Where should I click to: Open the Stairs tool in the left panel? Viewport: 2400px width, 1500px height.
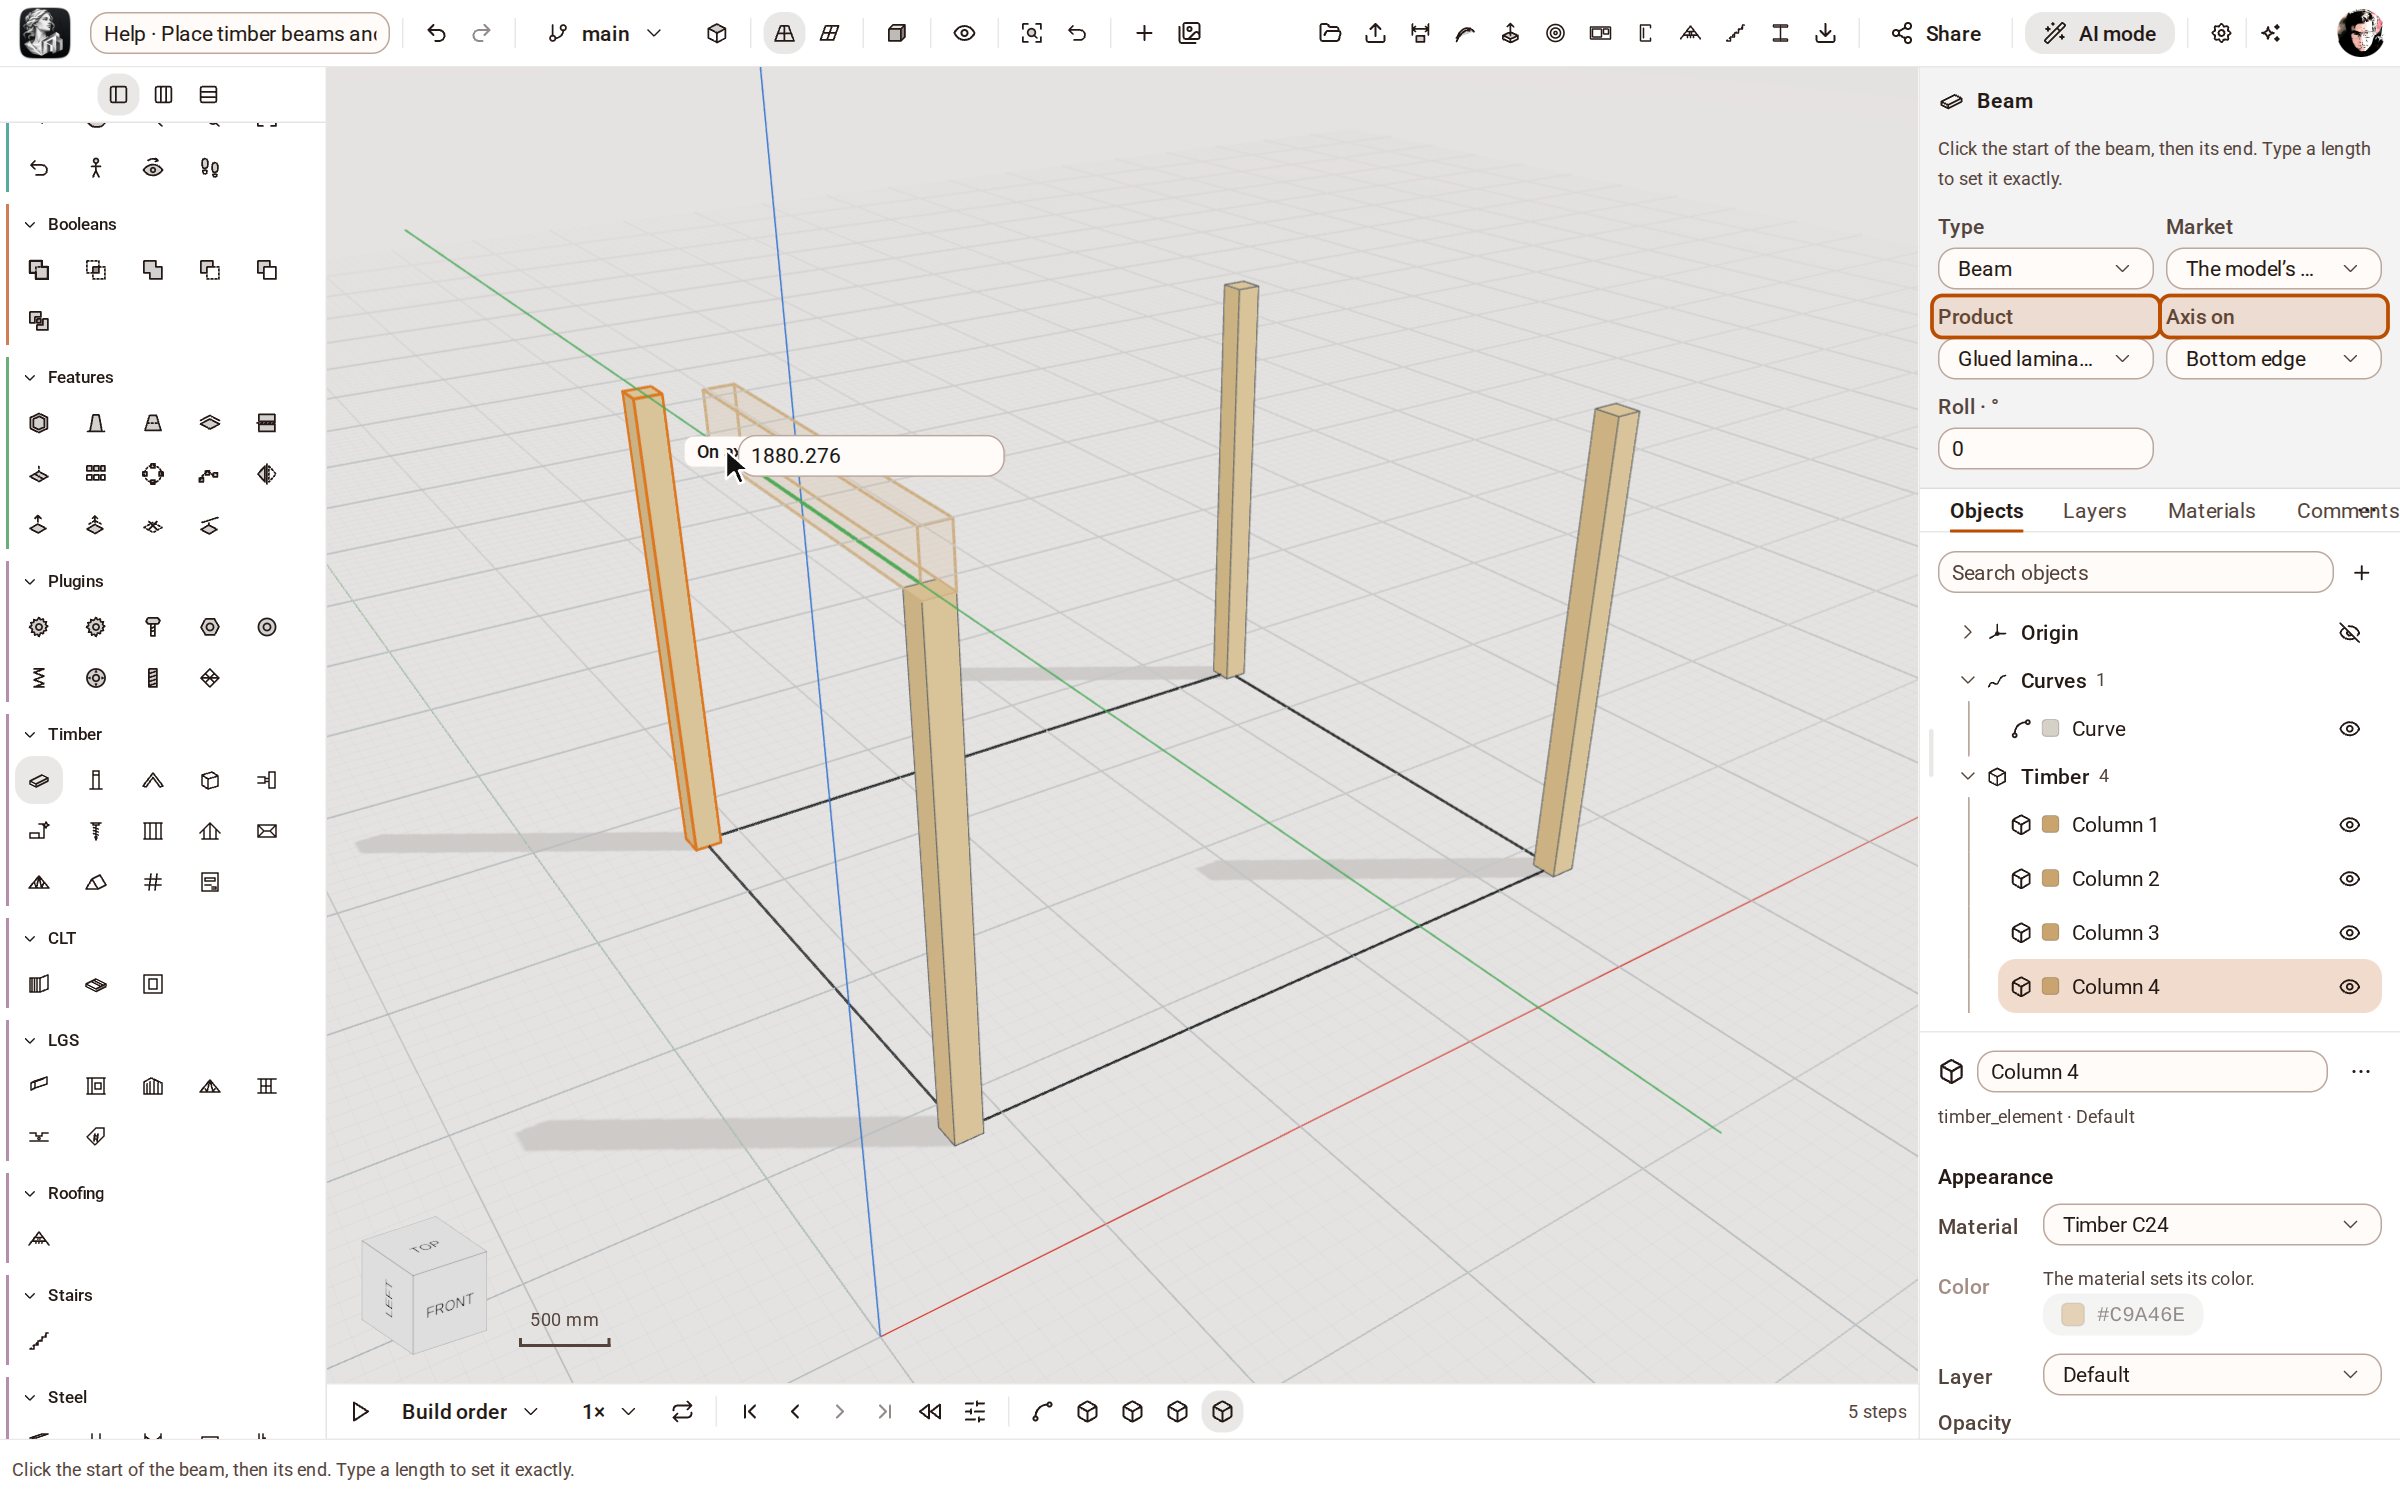pos(39,1341)
